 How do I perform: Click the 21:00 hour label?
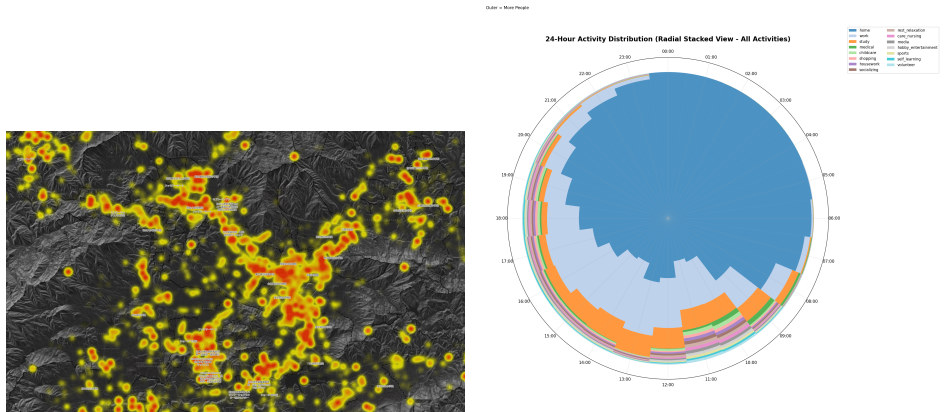550,100
